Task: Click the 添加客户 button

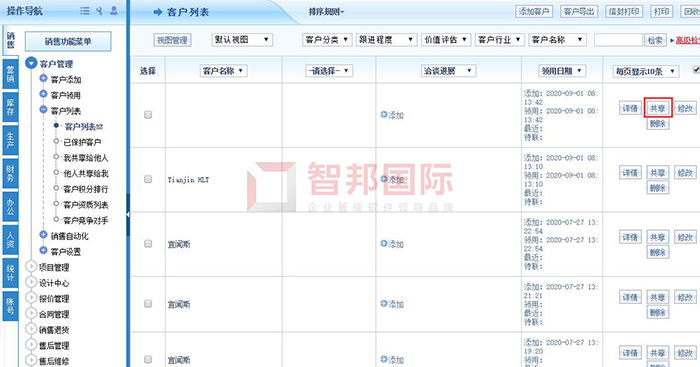Action: (x=534, y=12)
